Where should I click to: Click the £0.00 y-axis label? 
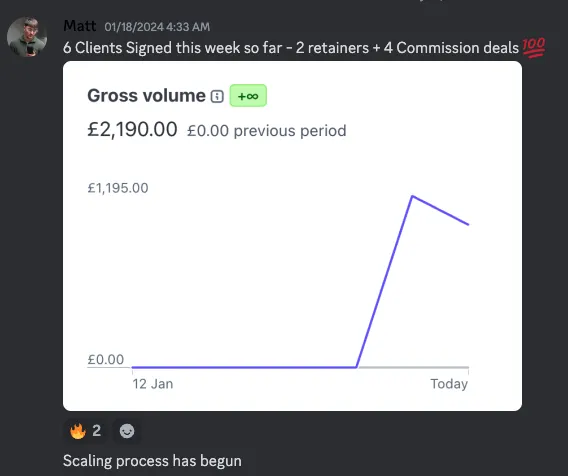point(106,360)
